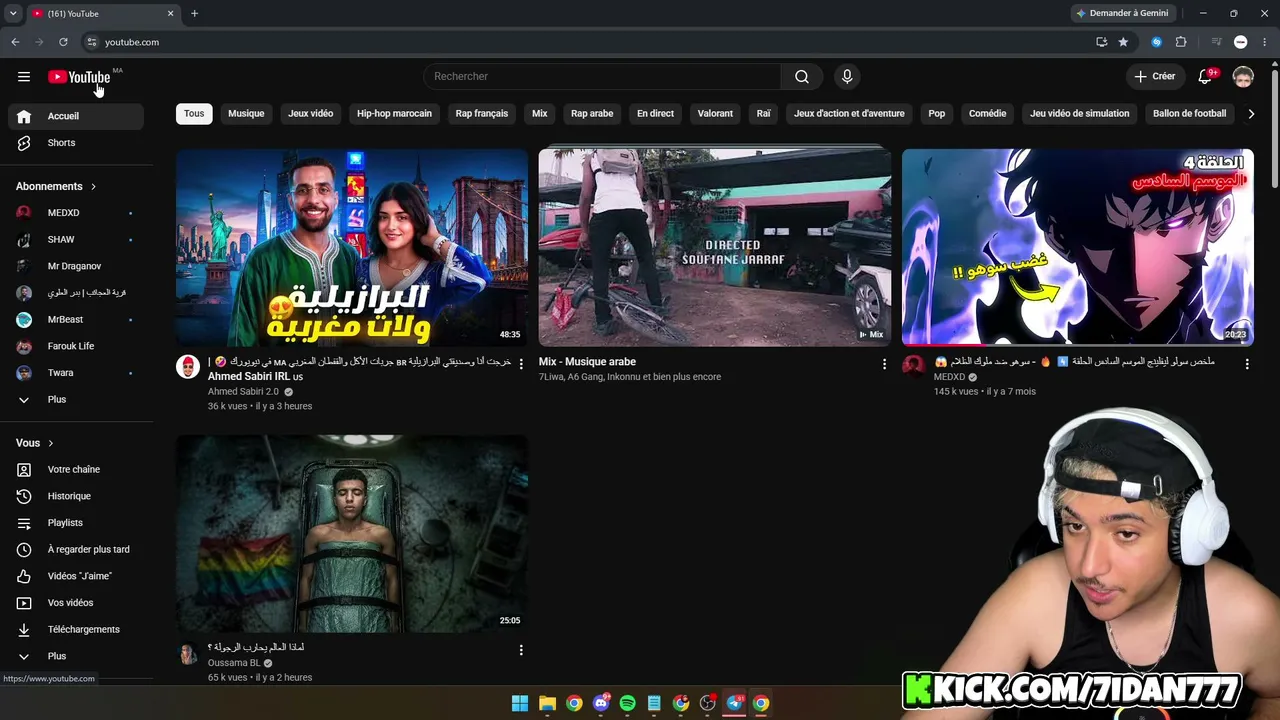Open options menu for the Oussama BL video
The image size is (1280, 720).
pyautogui.click(x=521, y=650)
